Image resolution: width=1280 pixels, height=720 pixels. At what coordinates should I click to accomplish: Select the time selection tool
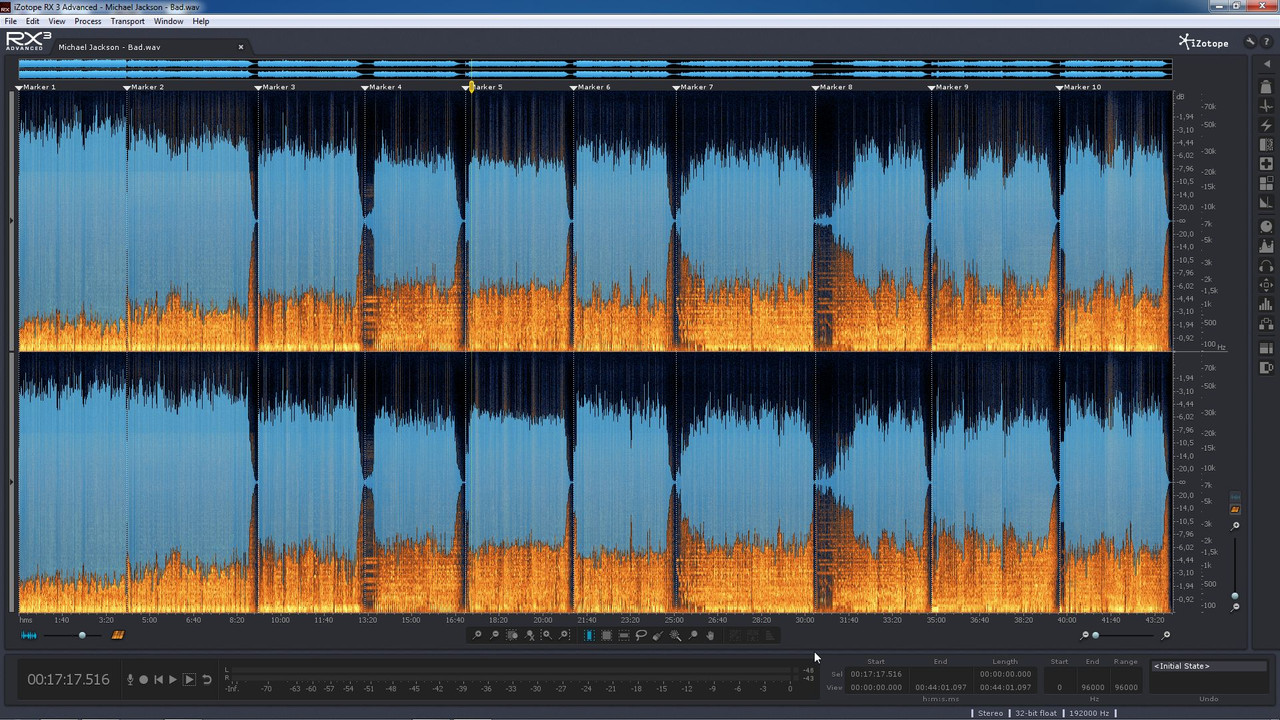click(589, 635)
